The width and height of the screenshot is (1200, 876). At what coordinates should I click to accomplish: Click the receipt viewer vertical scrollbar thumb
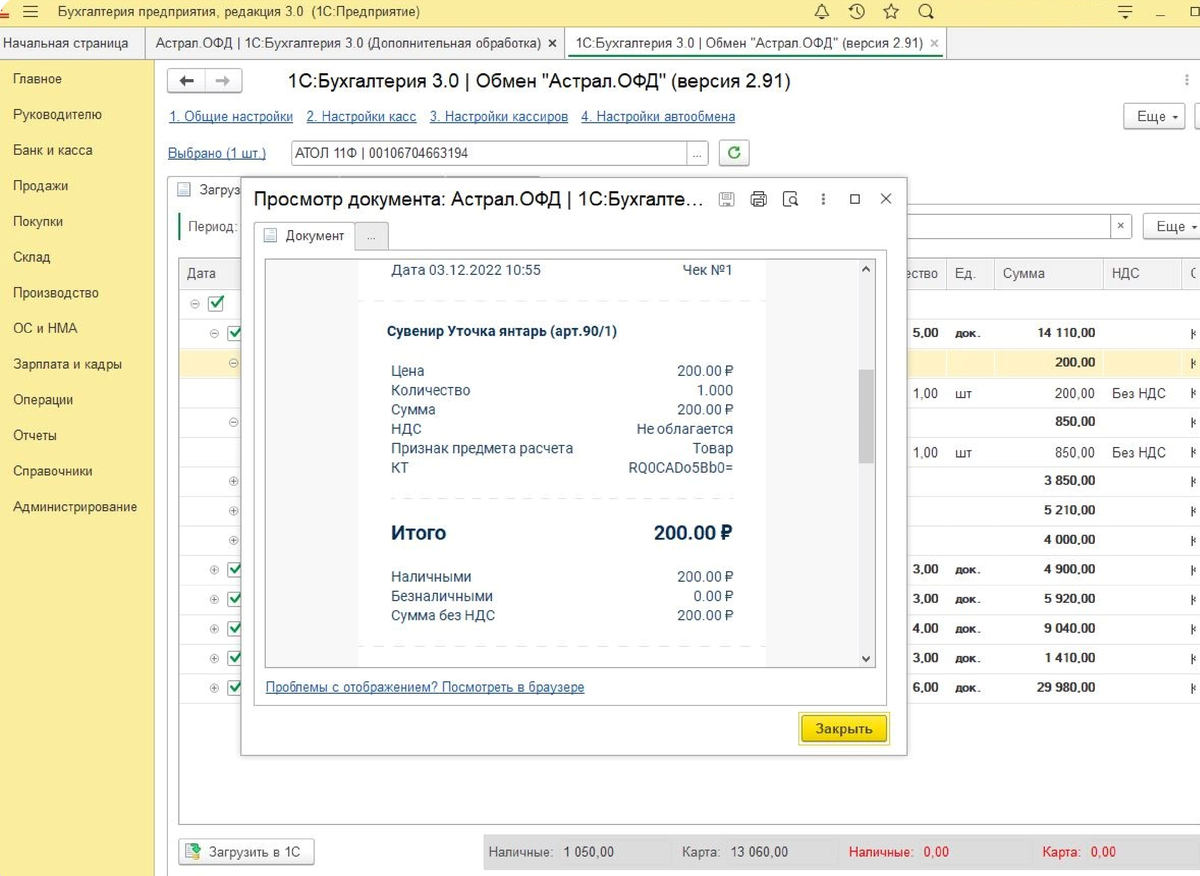(866, 416)
